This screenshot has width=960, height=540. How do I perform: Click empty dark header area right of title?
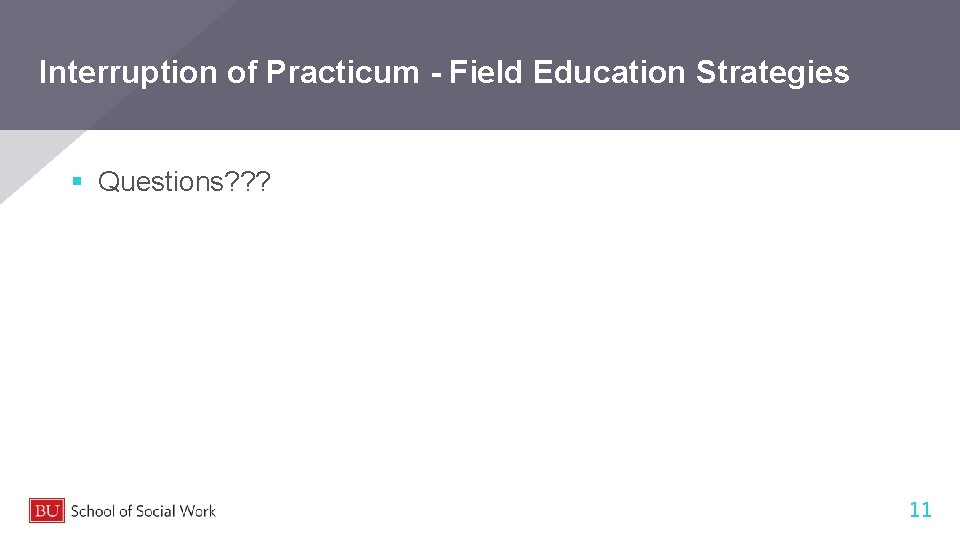(x=905, y=72)
